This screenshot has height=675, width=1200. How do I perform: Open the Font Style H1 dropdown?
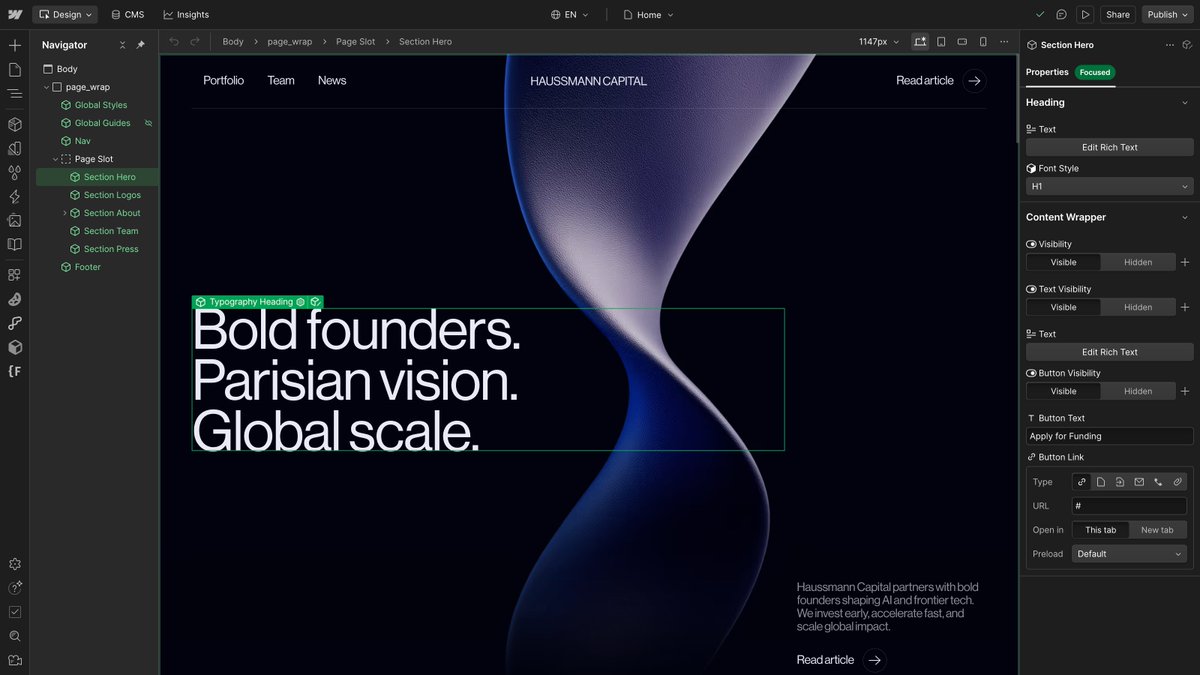tap(1110, 186)
